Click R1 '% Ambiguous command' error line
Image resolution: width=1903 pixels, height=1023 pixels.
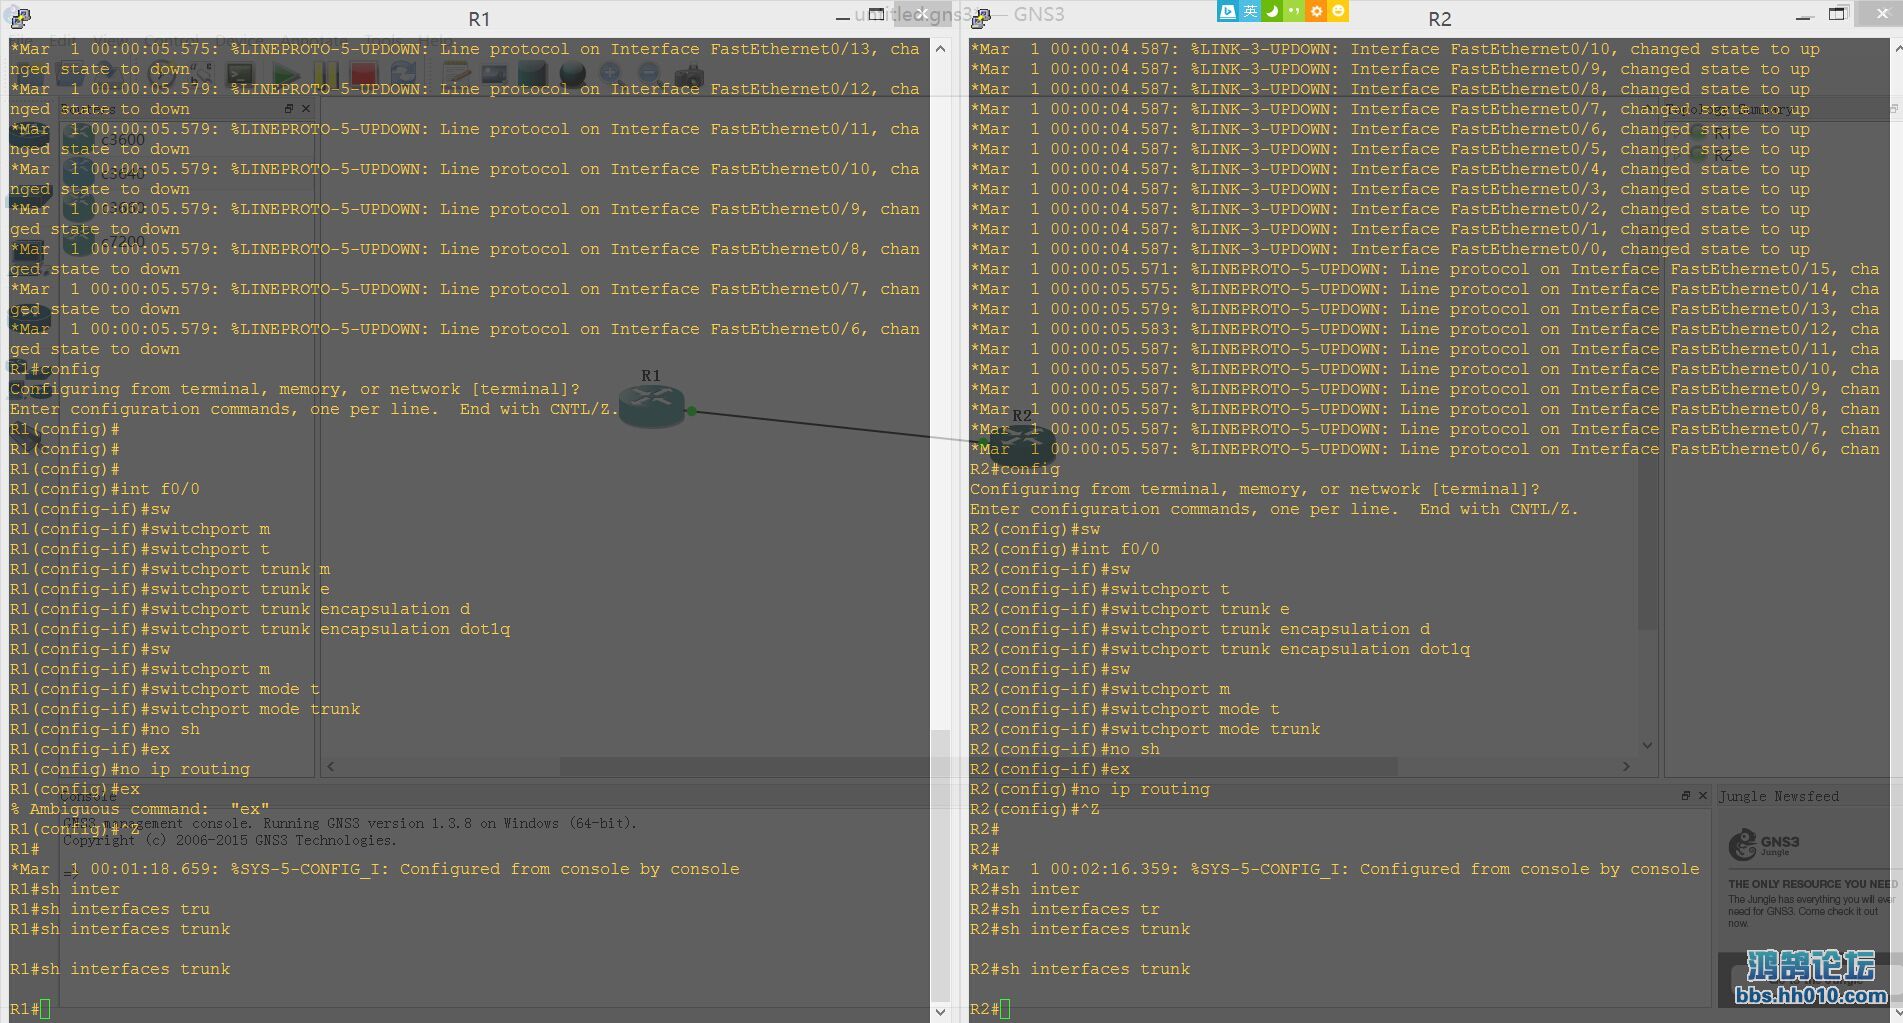pos(140,809)
